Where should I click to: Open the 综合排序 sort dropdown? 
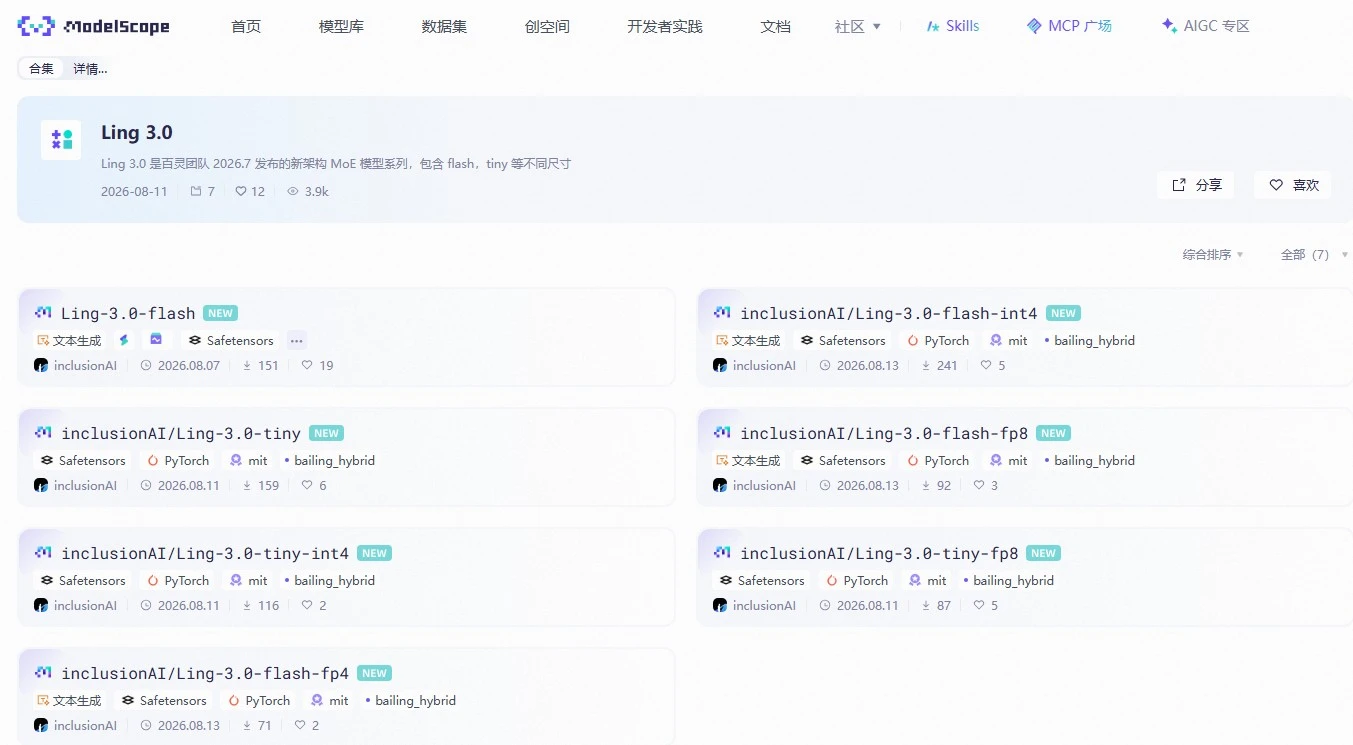click(x=1213, y=255)
